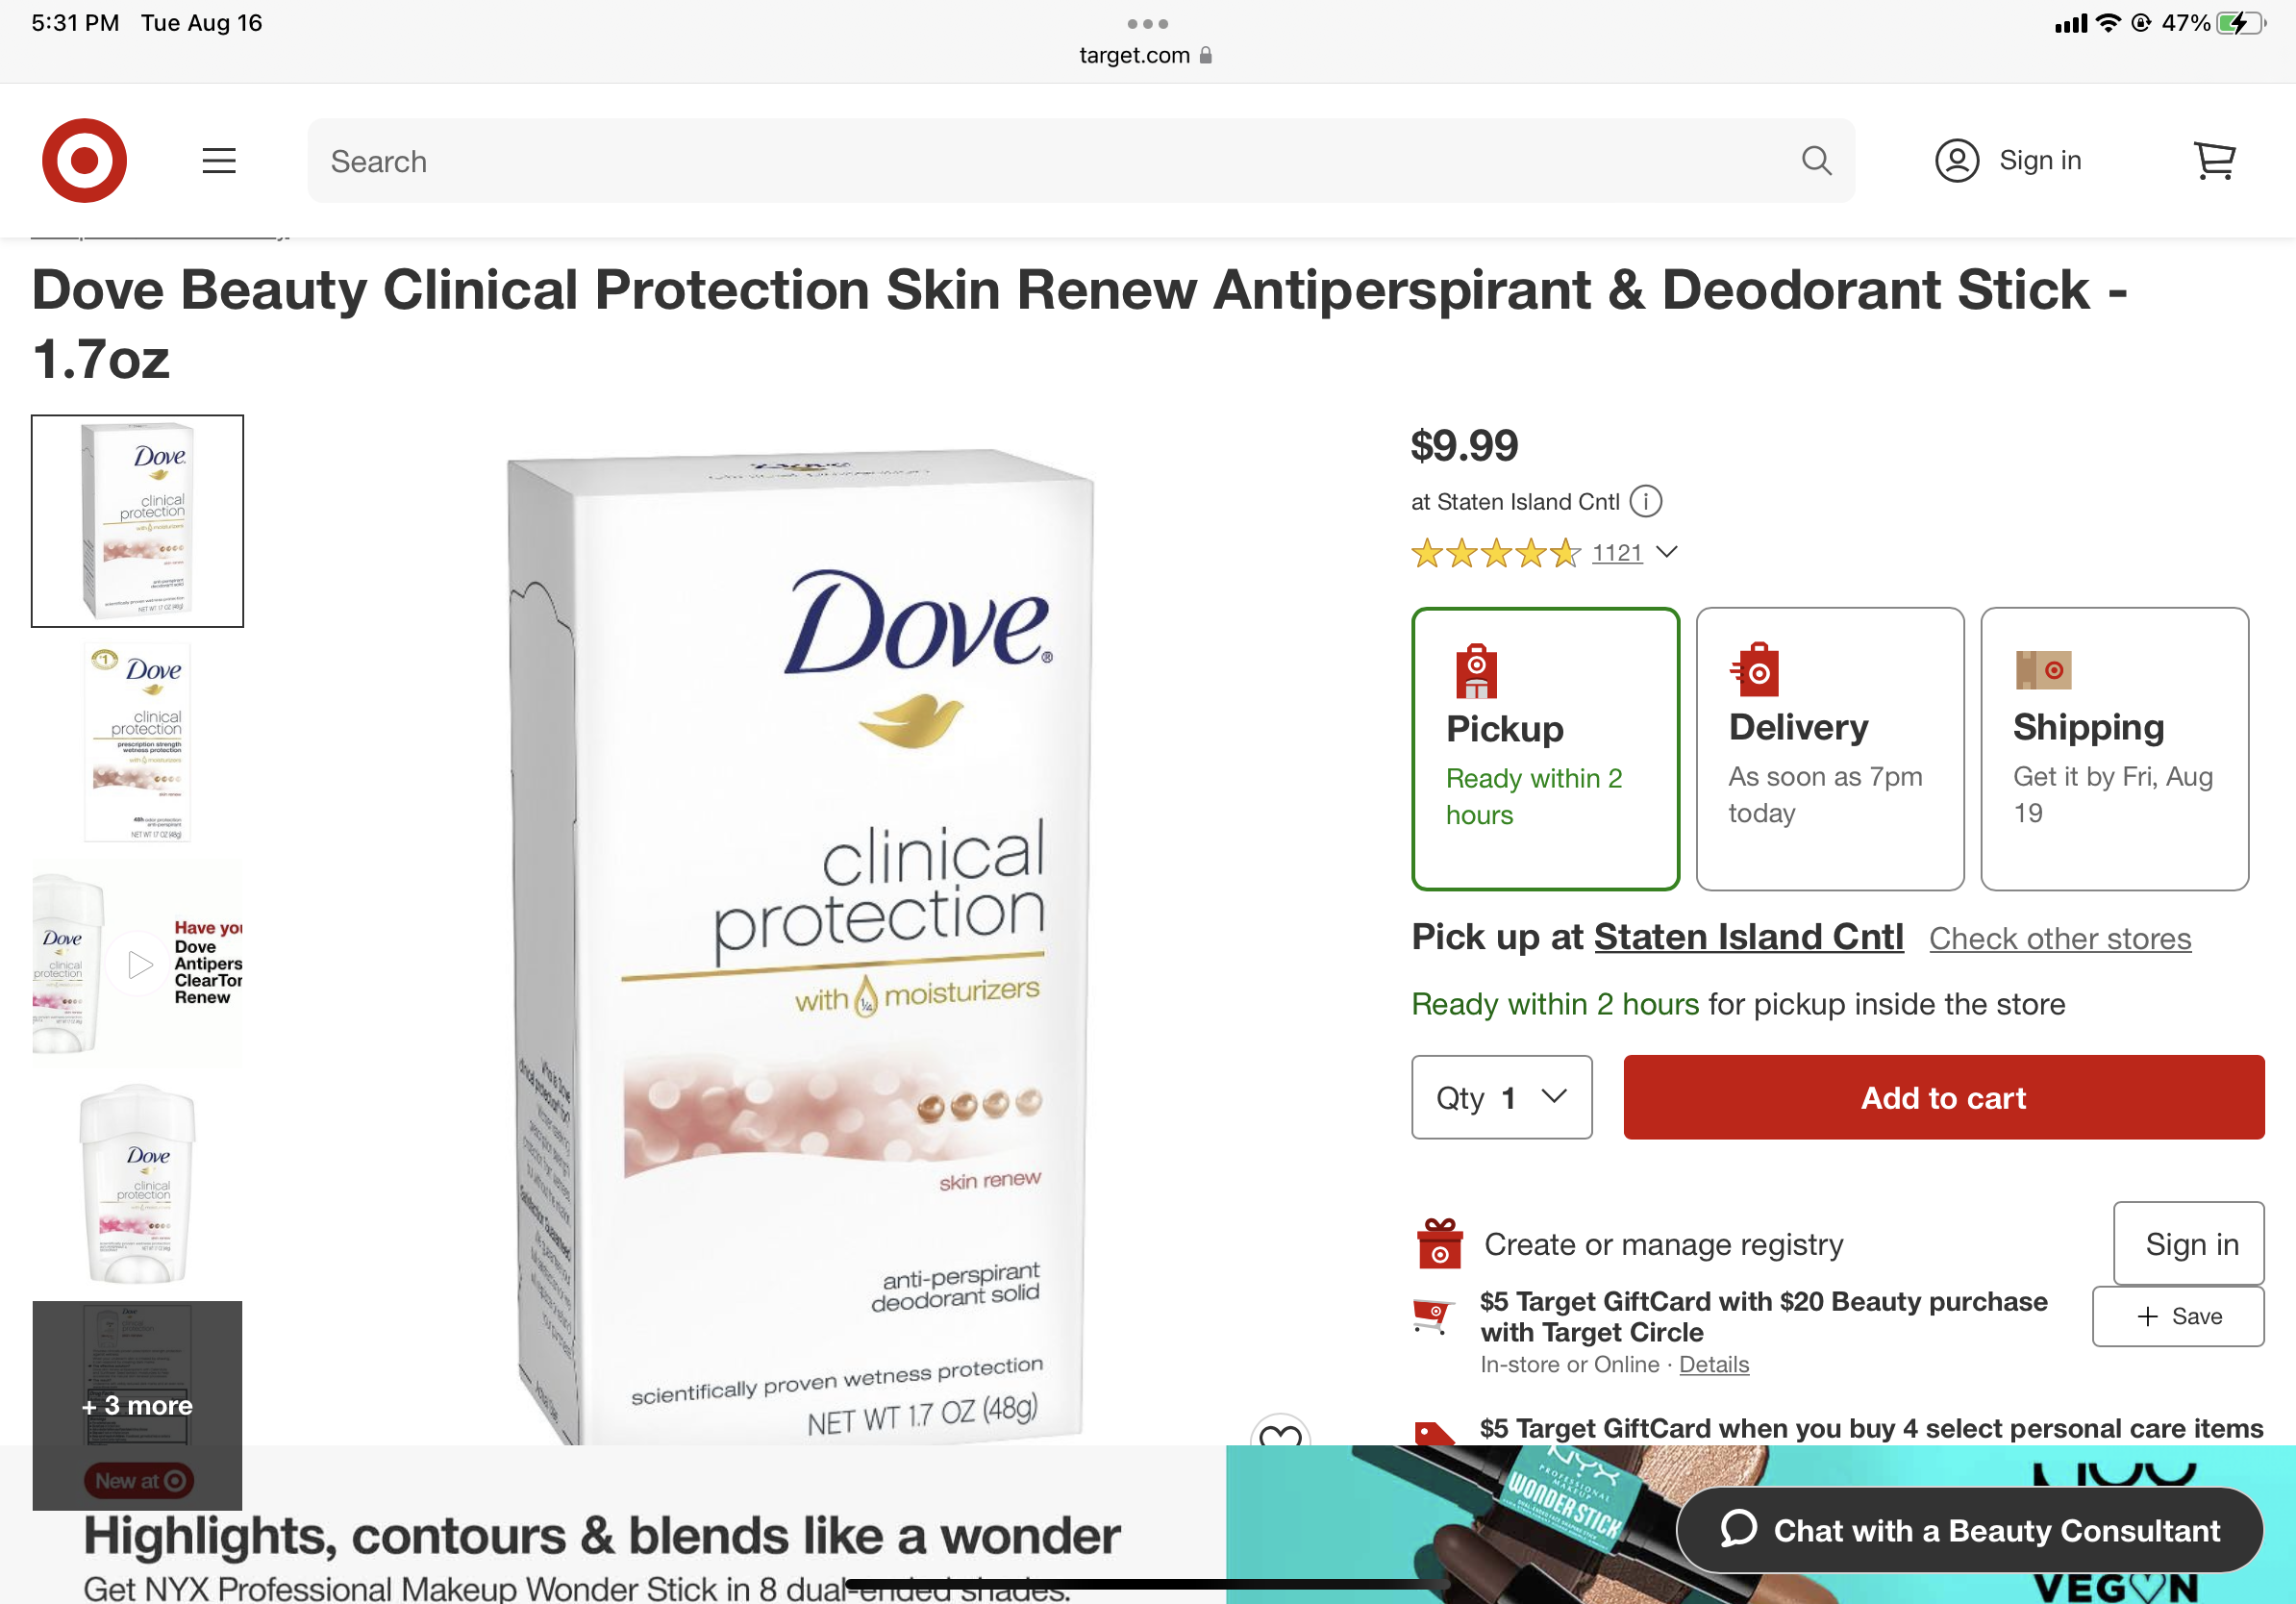
Task: Select the Delivery fulfillment option
Action: pyautogui.click(x=1829, y=748)
